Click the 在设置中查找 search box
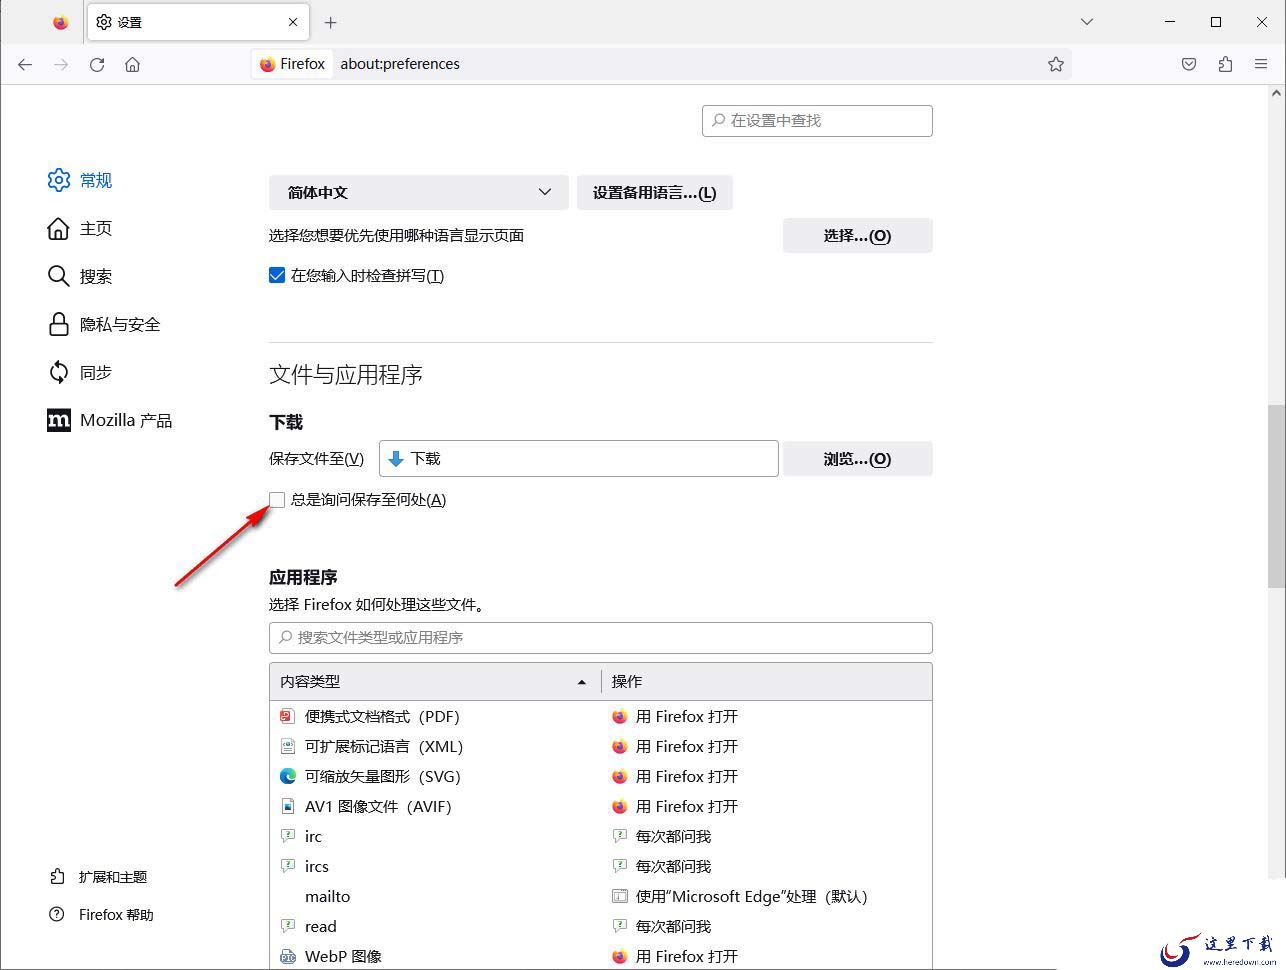This screenshot has height=970, width=1286. (817, 120)
